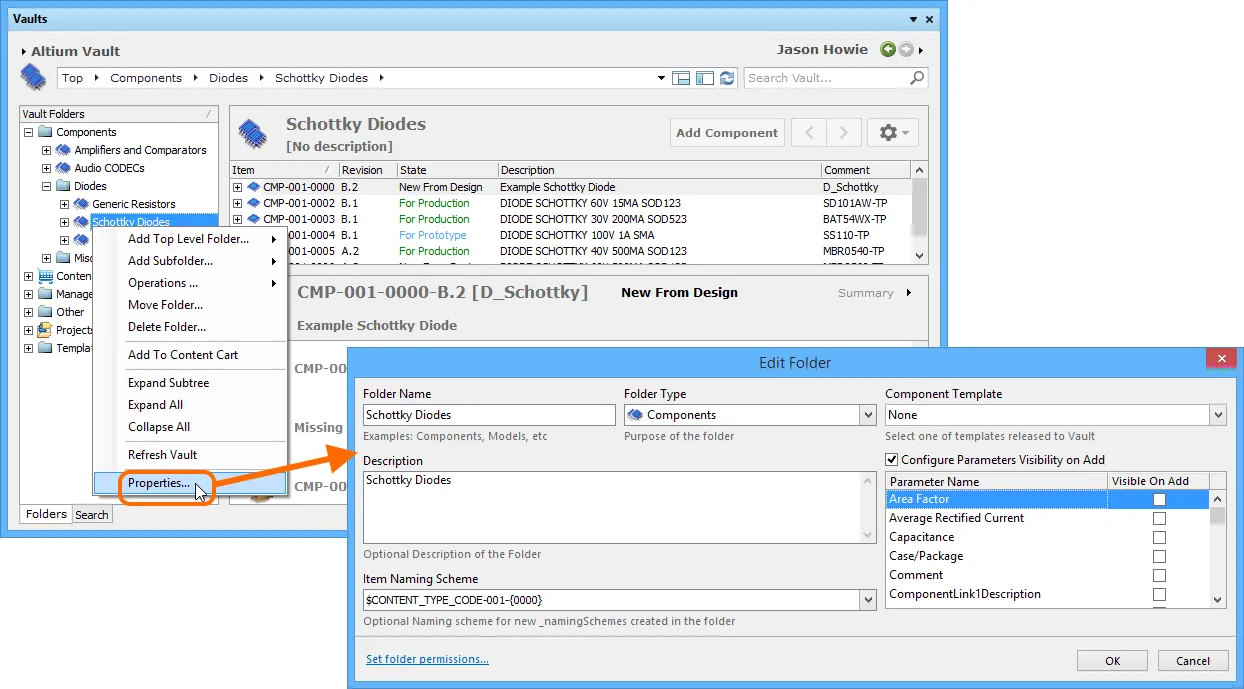Open the breadcrumb path history dropdown arrow
The image size is (1244, 689).
pyautogui.click(x=661, y=78)
